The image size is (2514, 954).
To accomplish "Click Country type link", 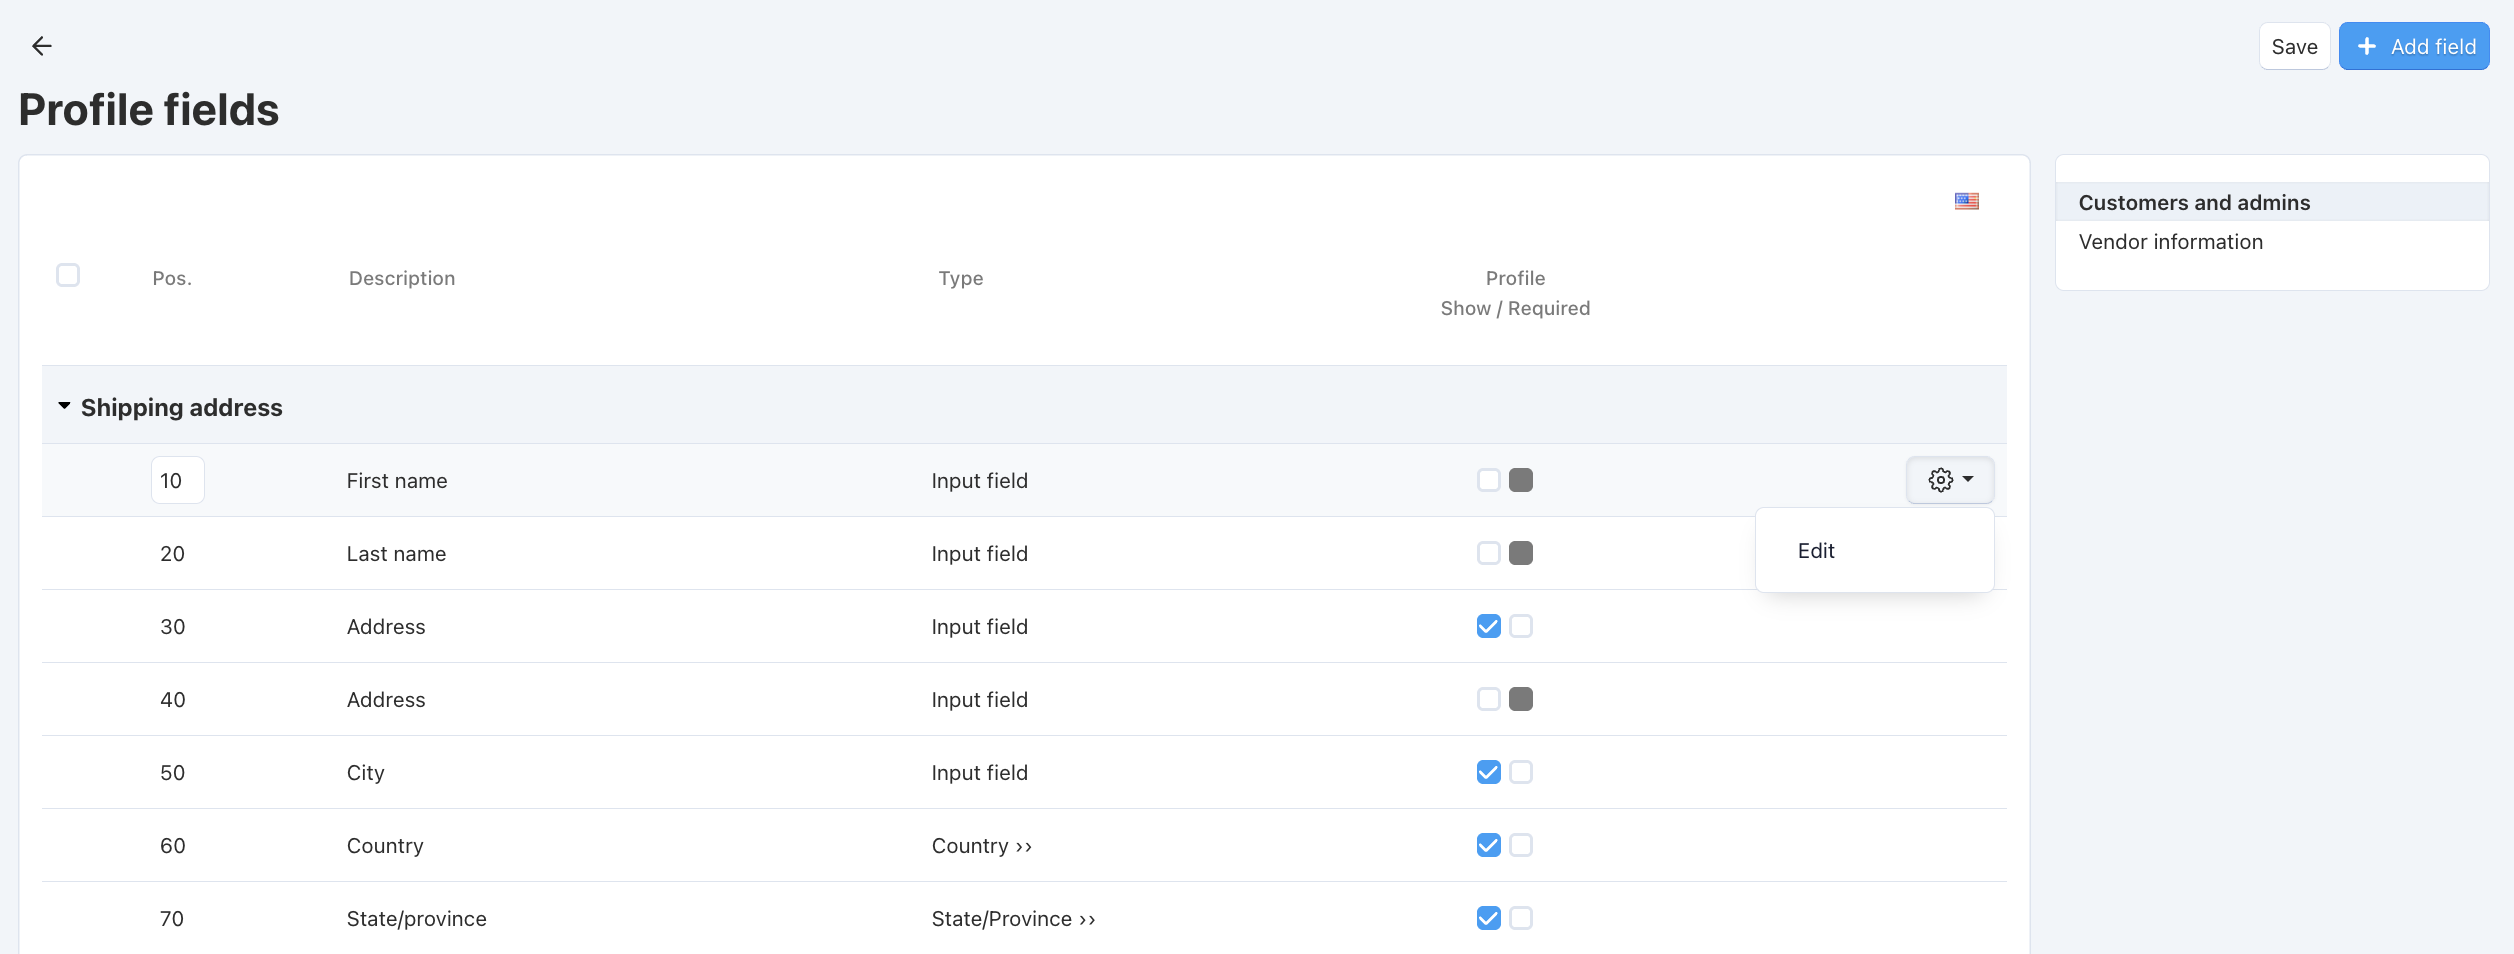I will (x=981, y=846).
